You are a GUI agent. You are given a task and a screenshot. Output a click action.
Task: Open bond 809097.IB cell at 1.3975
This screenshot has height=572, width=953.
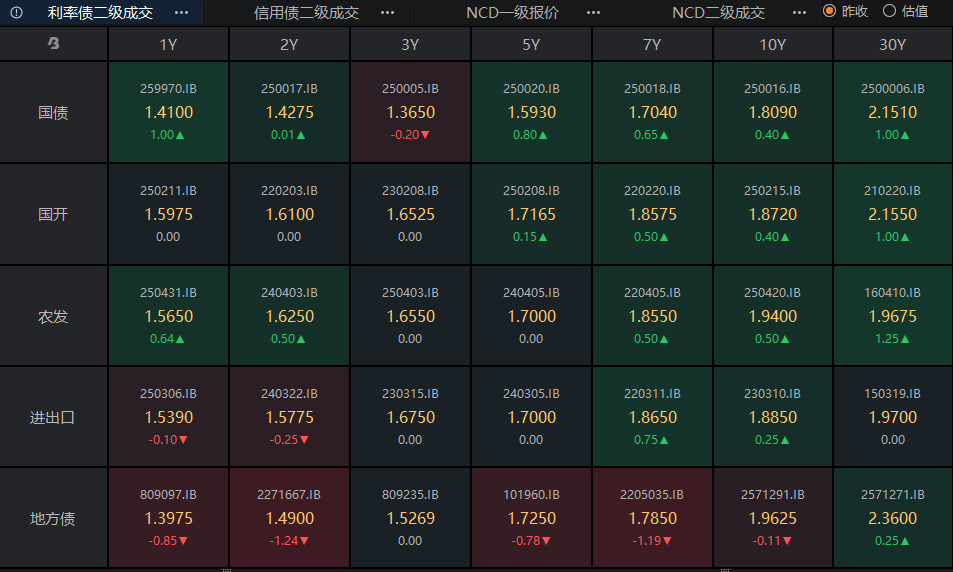point(168,519)
